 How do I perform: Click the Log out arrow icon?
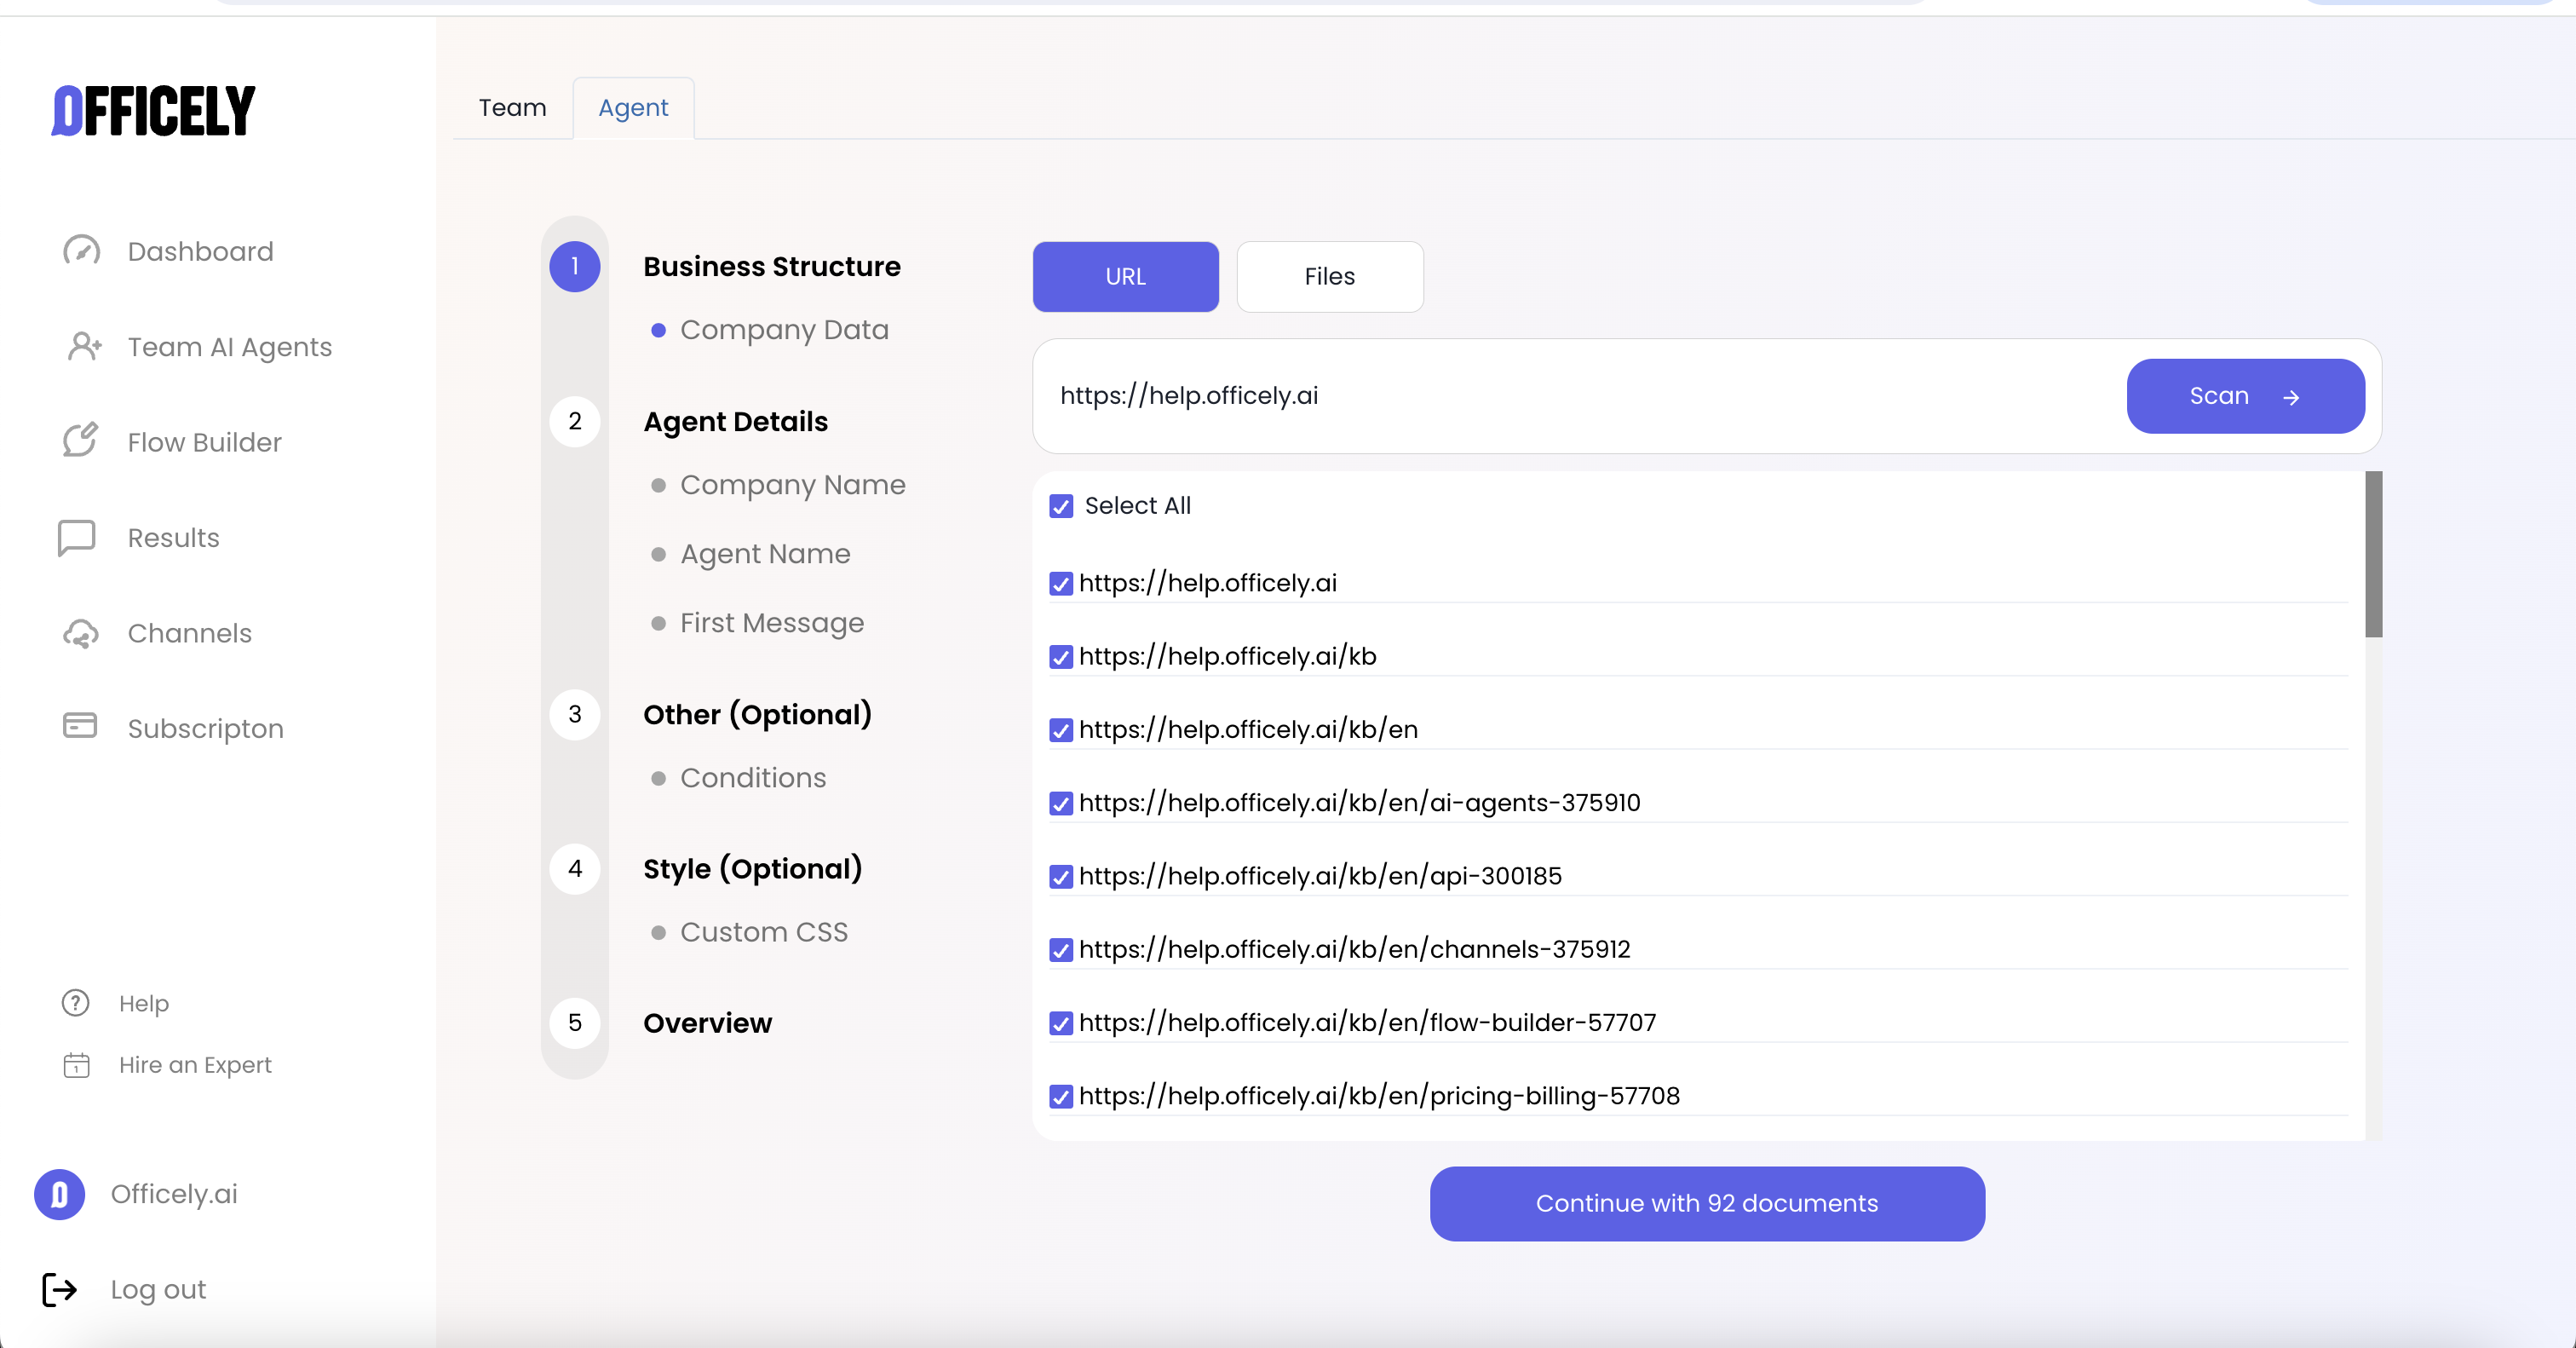(59, 1289)
